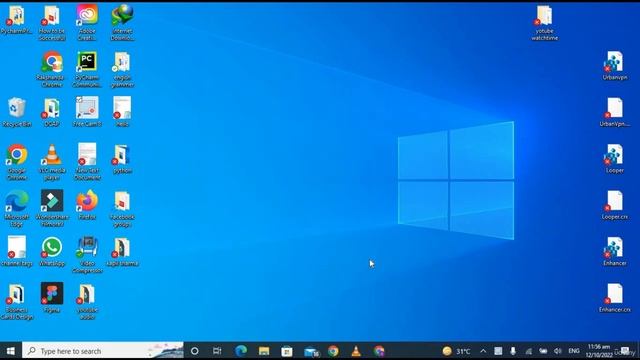Open the Windows Start menu
This screenshot has width=640, height=360.
11,351
